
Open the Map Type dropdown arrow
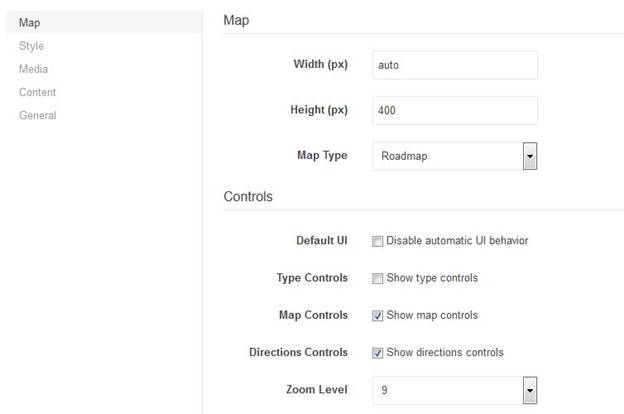coord(530,156)
